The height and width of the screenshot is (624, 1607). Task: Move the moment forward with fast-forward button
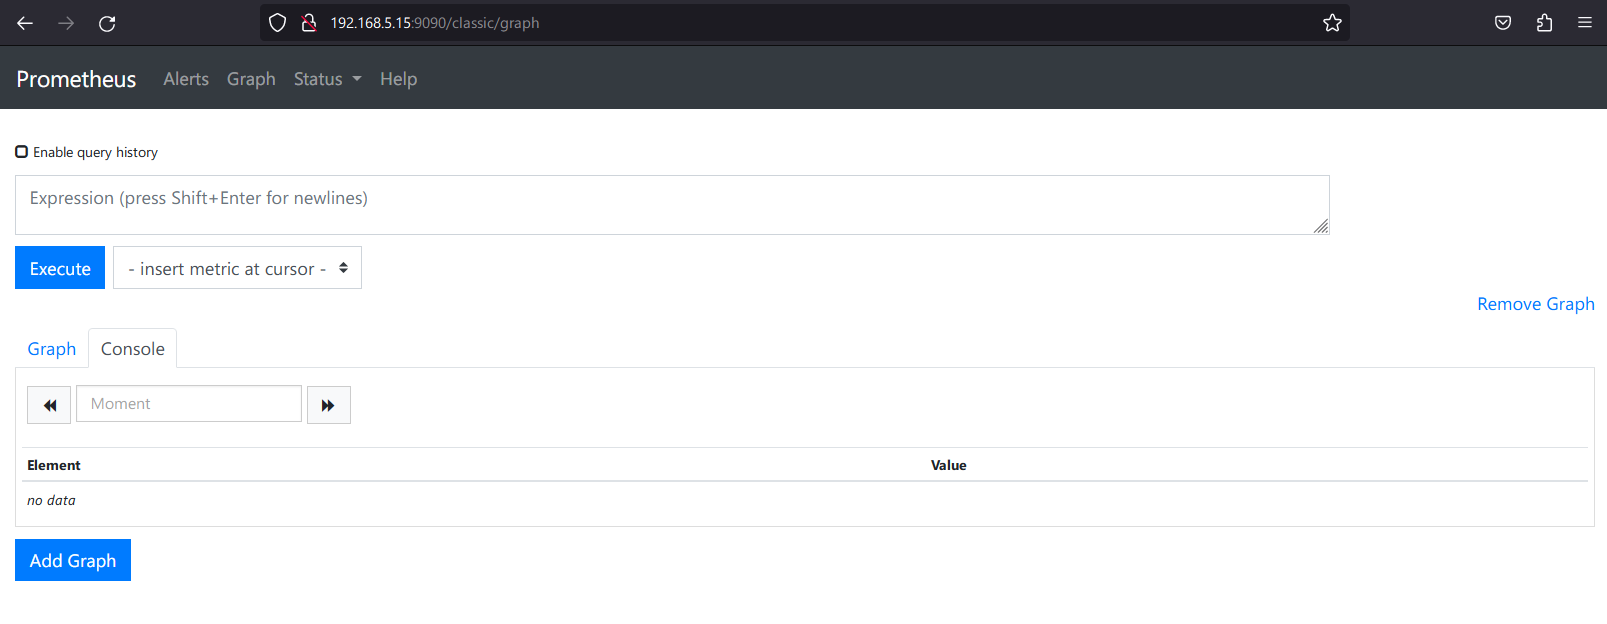pos(328,405)
